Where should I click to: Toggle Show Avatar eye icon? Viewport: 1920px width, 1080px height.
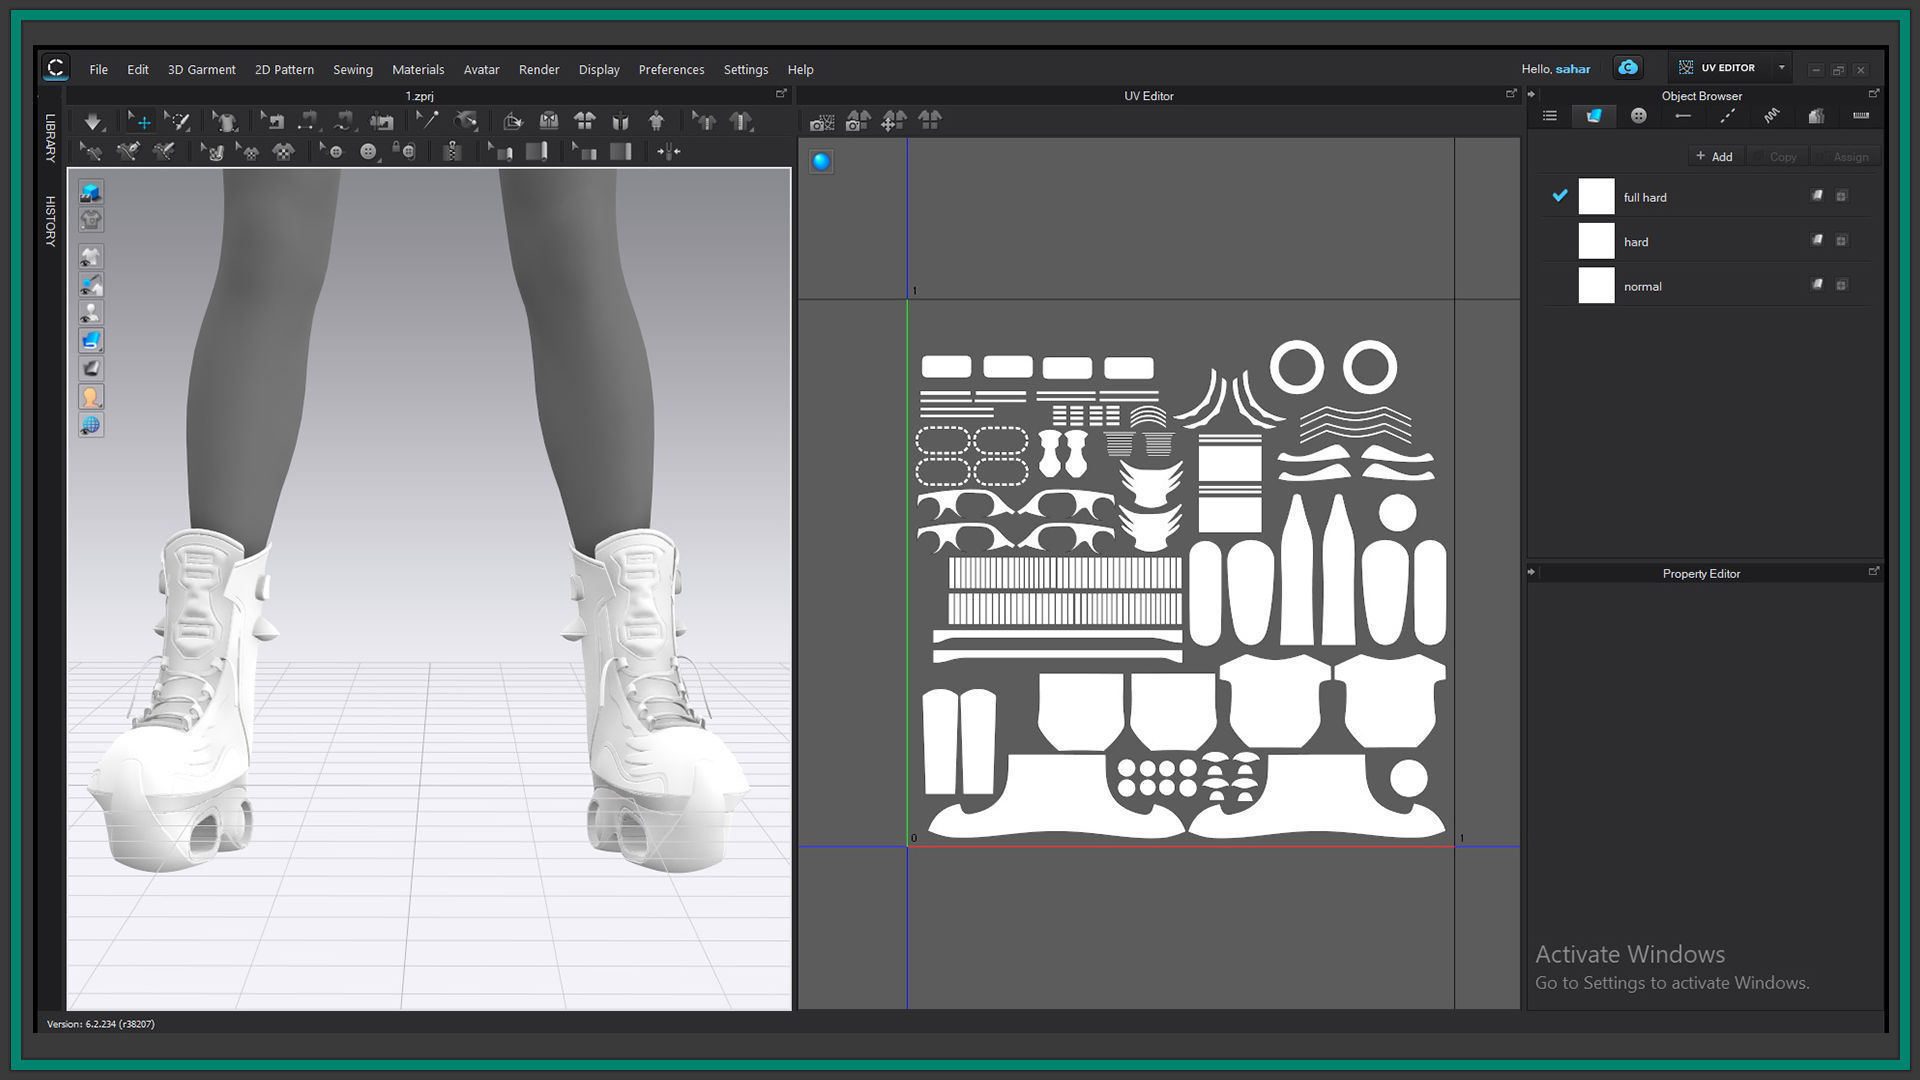(91, 313)
